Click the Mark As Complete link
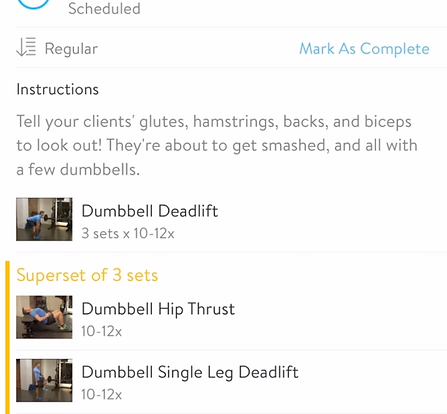This screenshot has width=447, height=414. (364, 49)
